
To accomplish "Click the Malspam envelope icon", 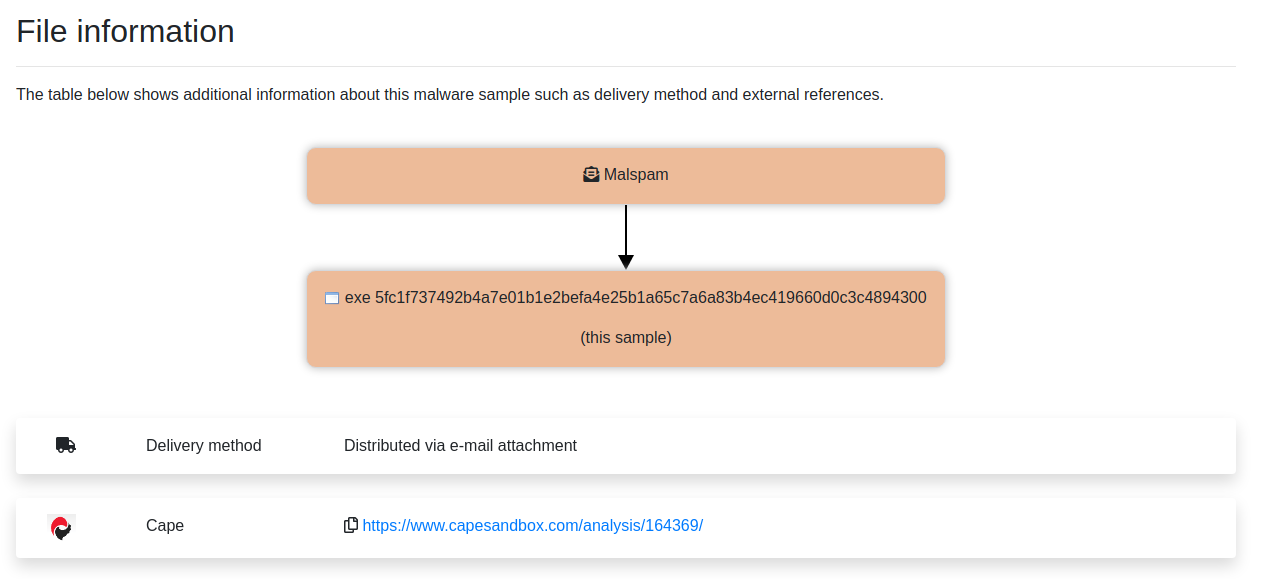I will (x=591, y=175).
